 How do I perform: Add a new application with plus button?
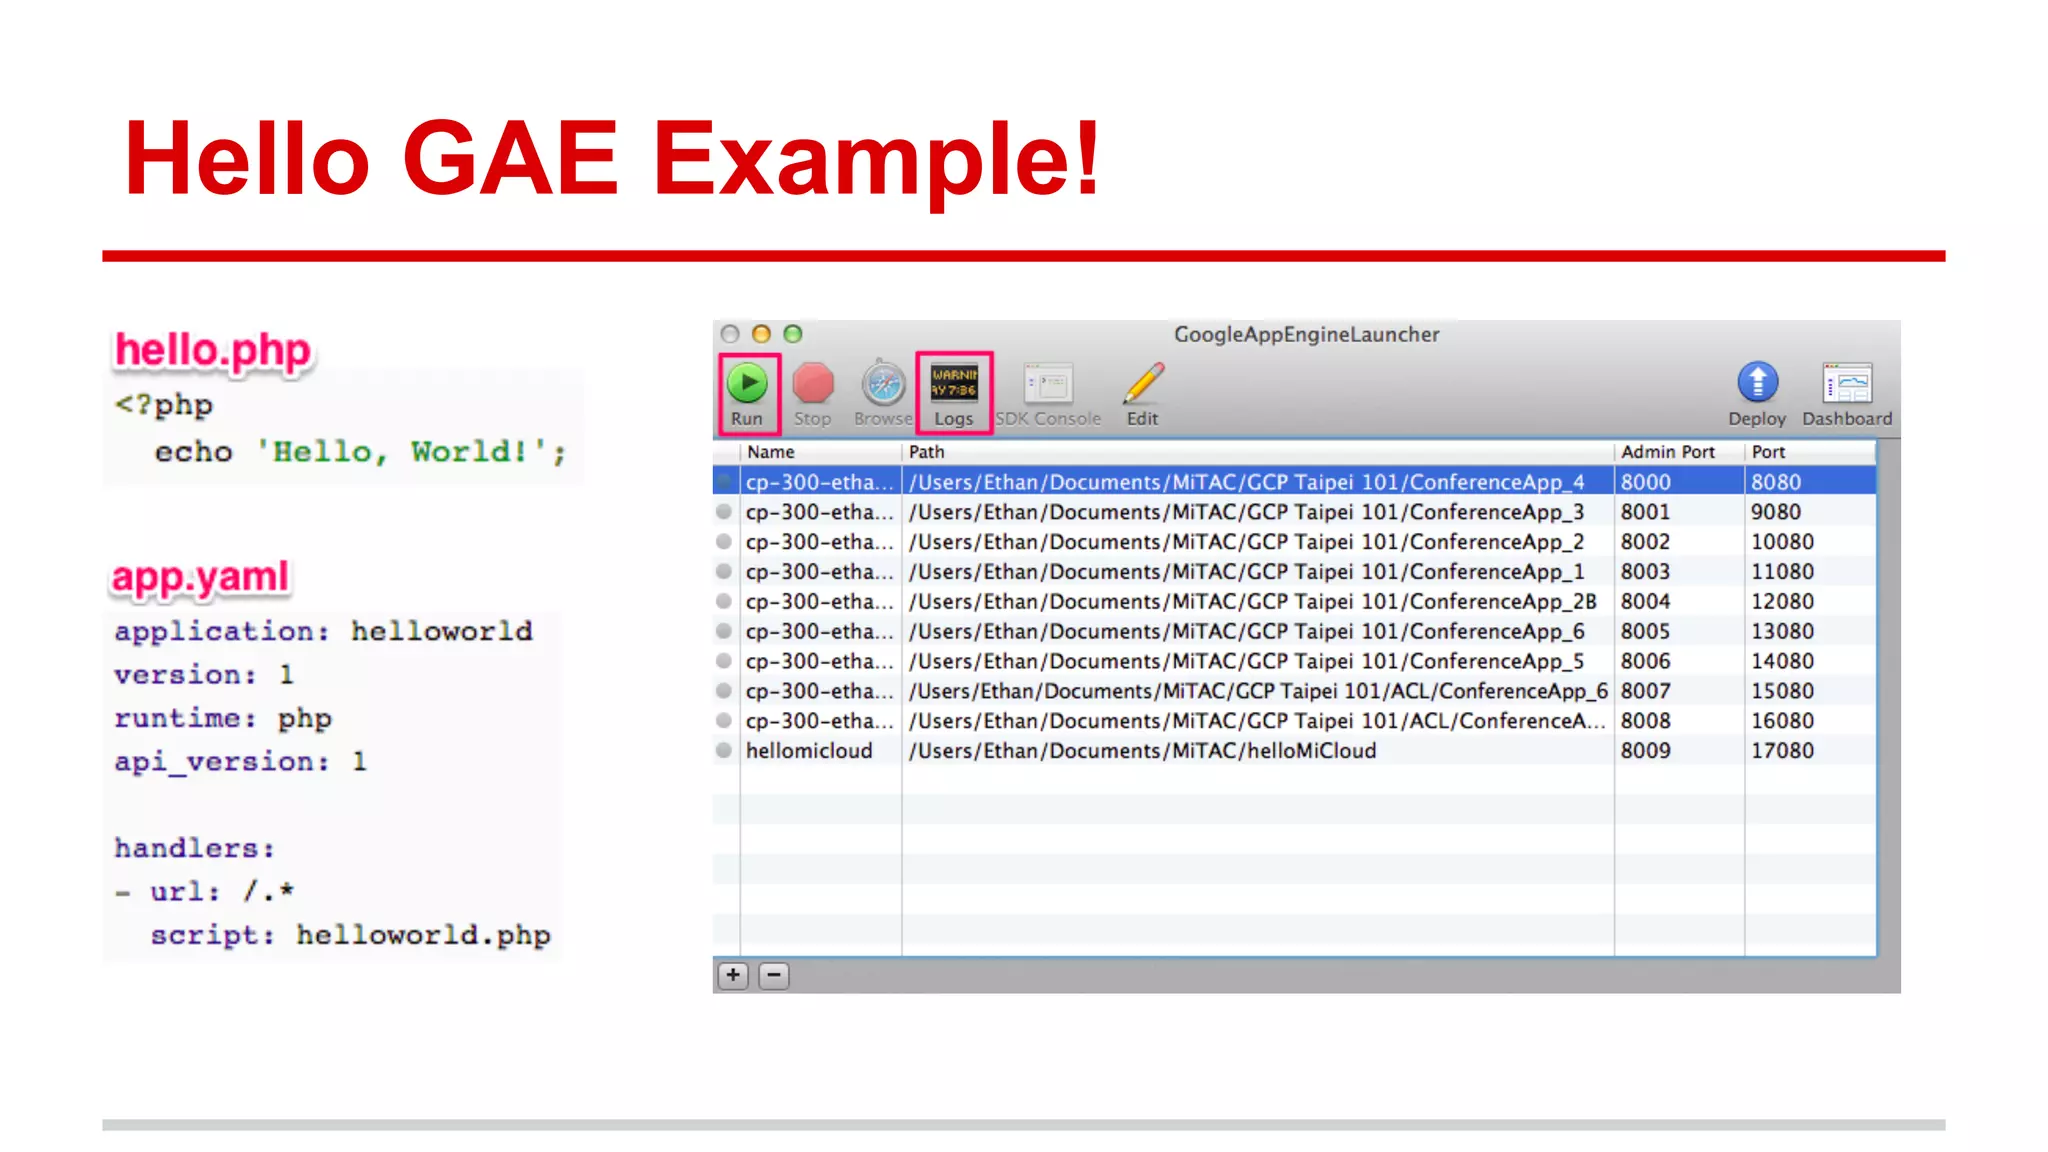click(x=733, y=975)
